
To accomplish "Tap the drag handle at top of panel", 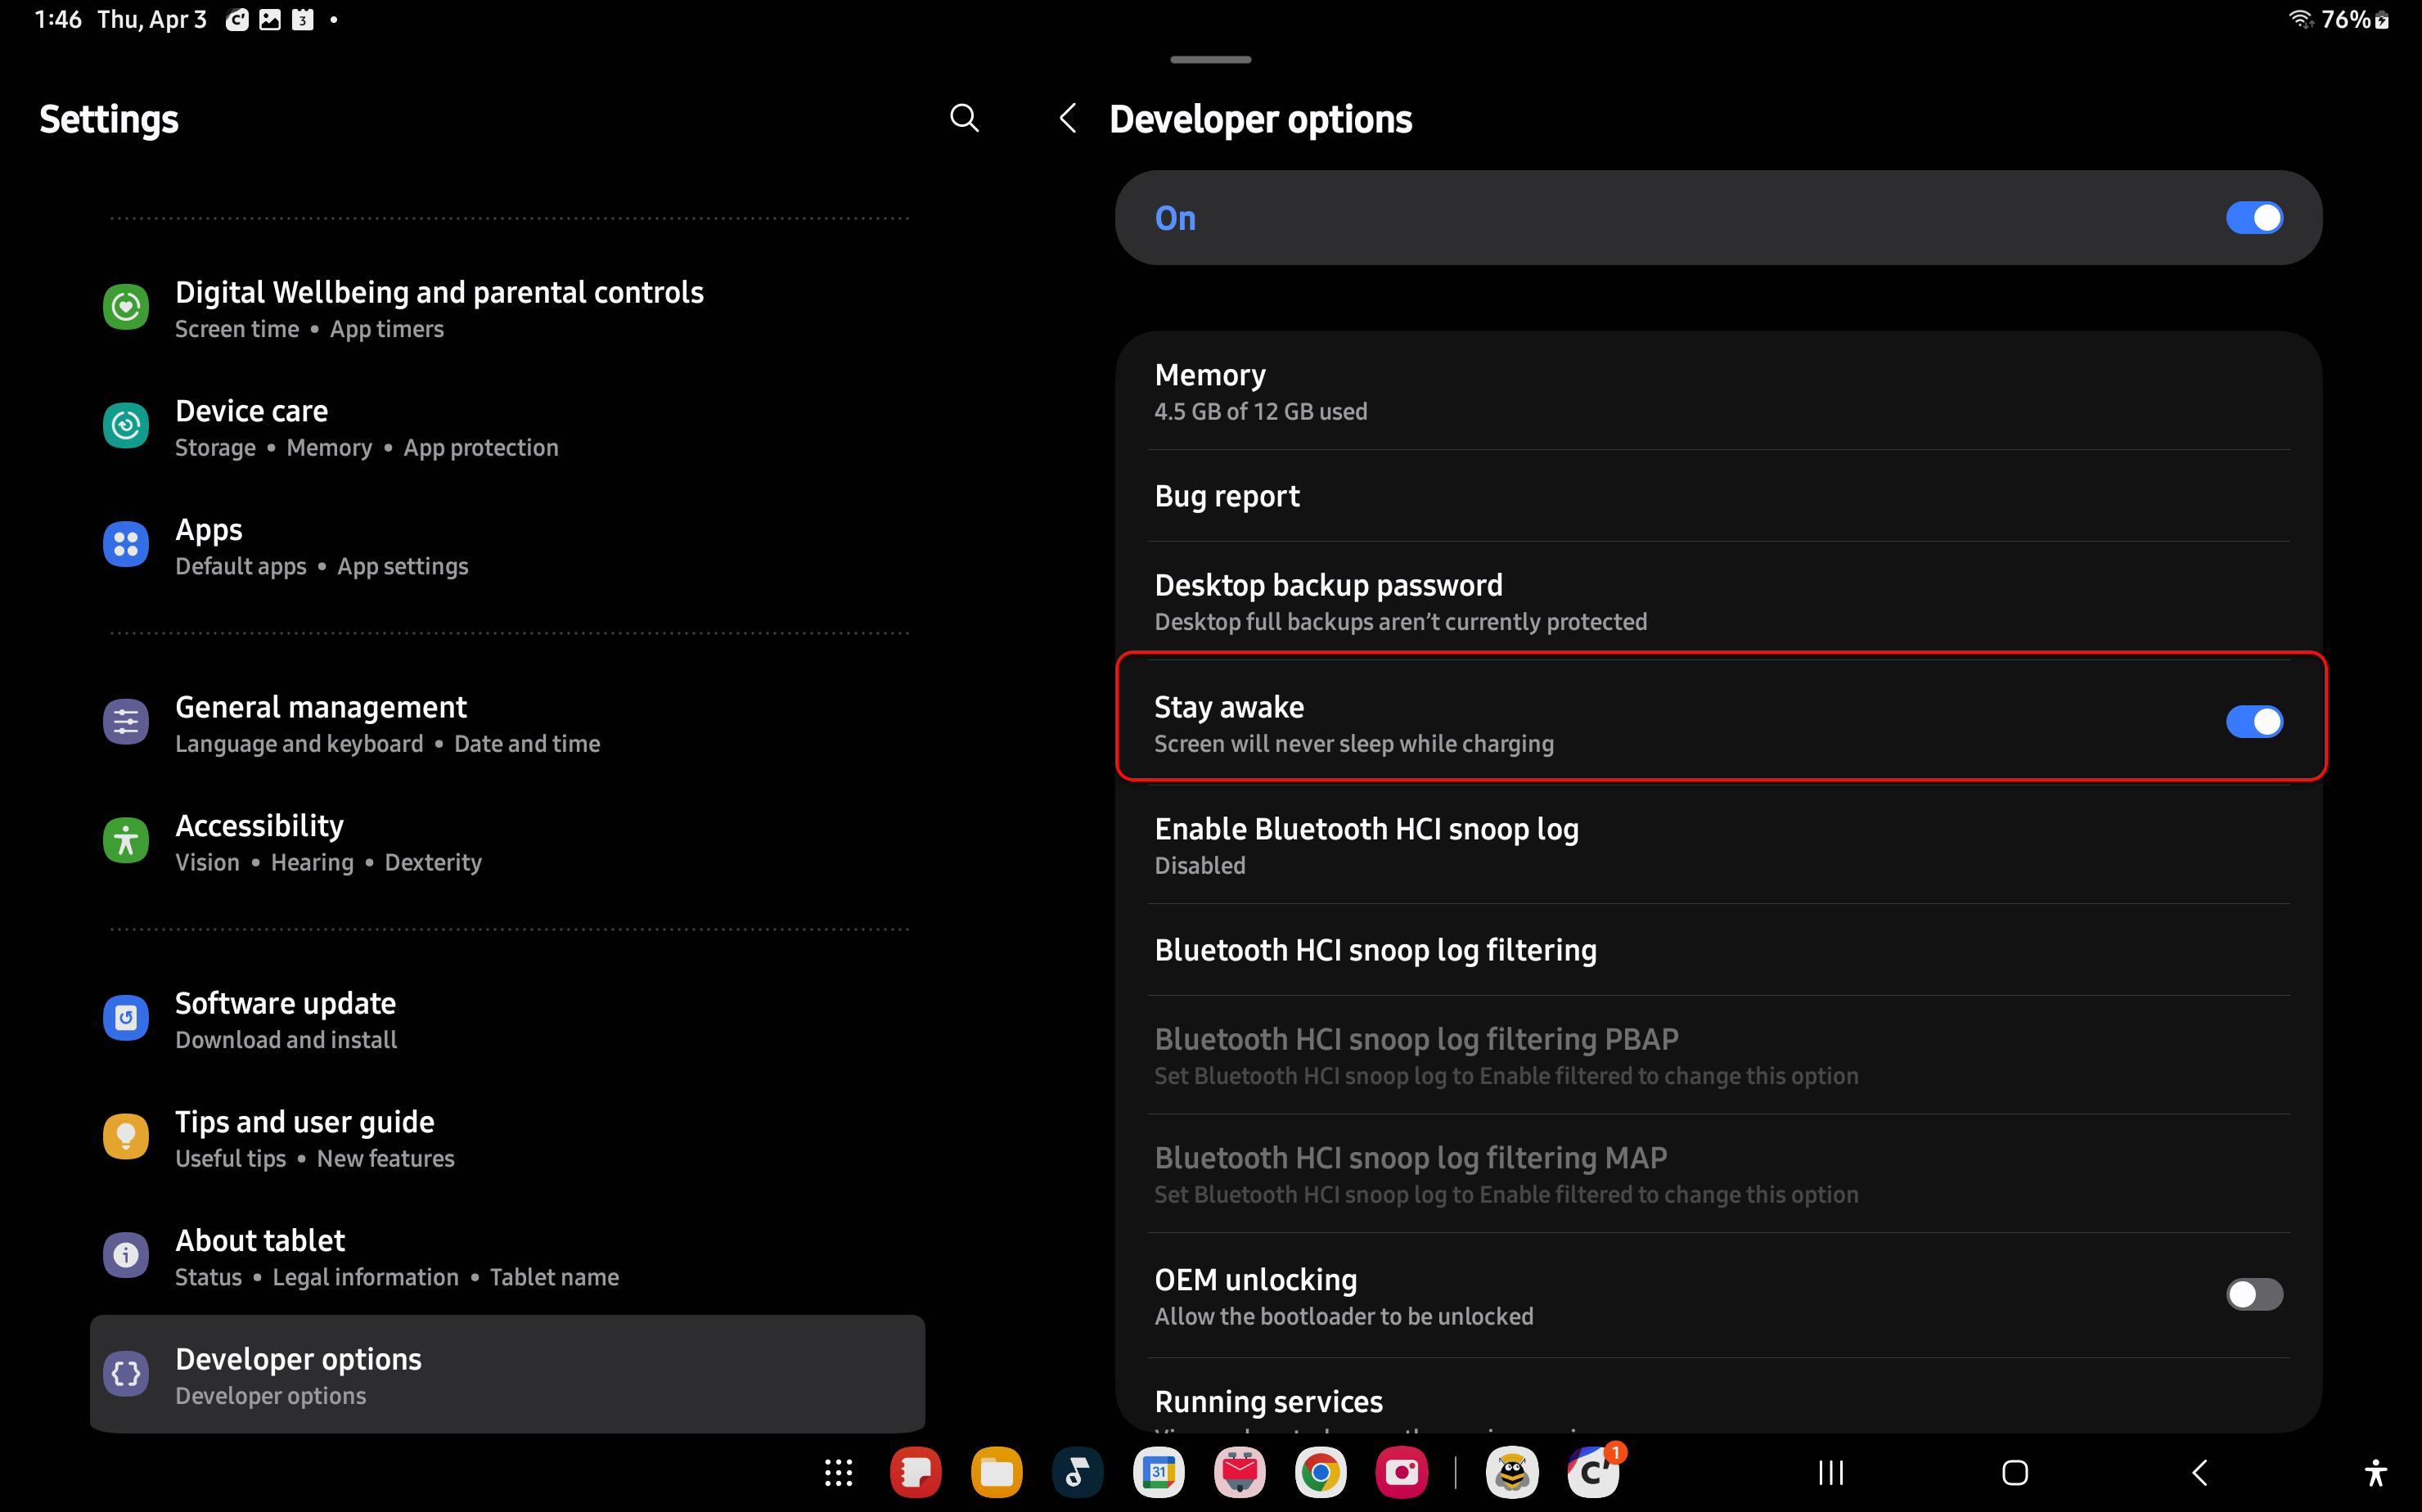I will coord(1210,60).
